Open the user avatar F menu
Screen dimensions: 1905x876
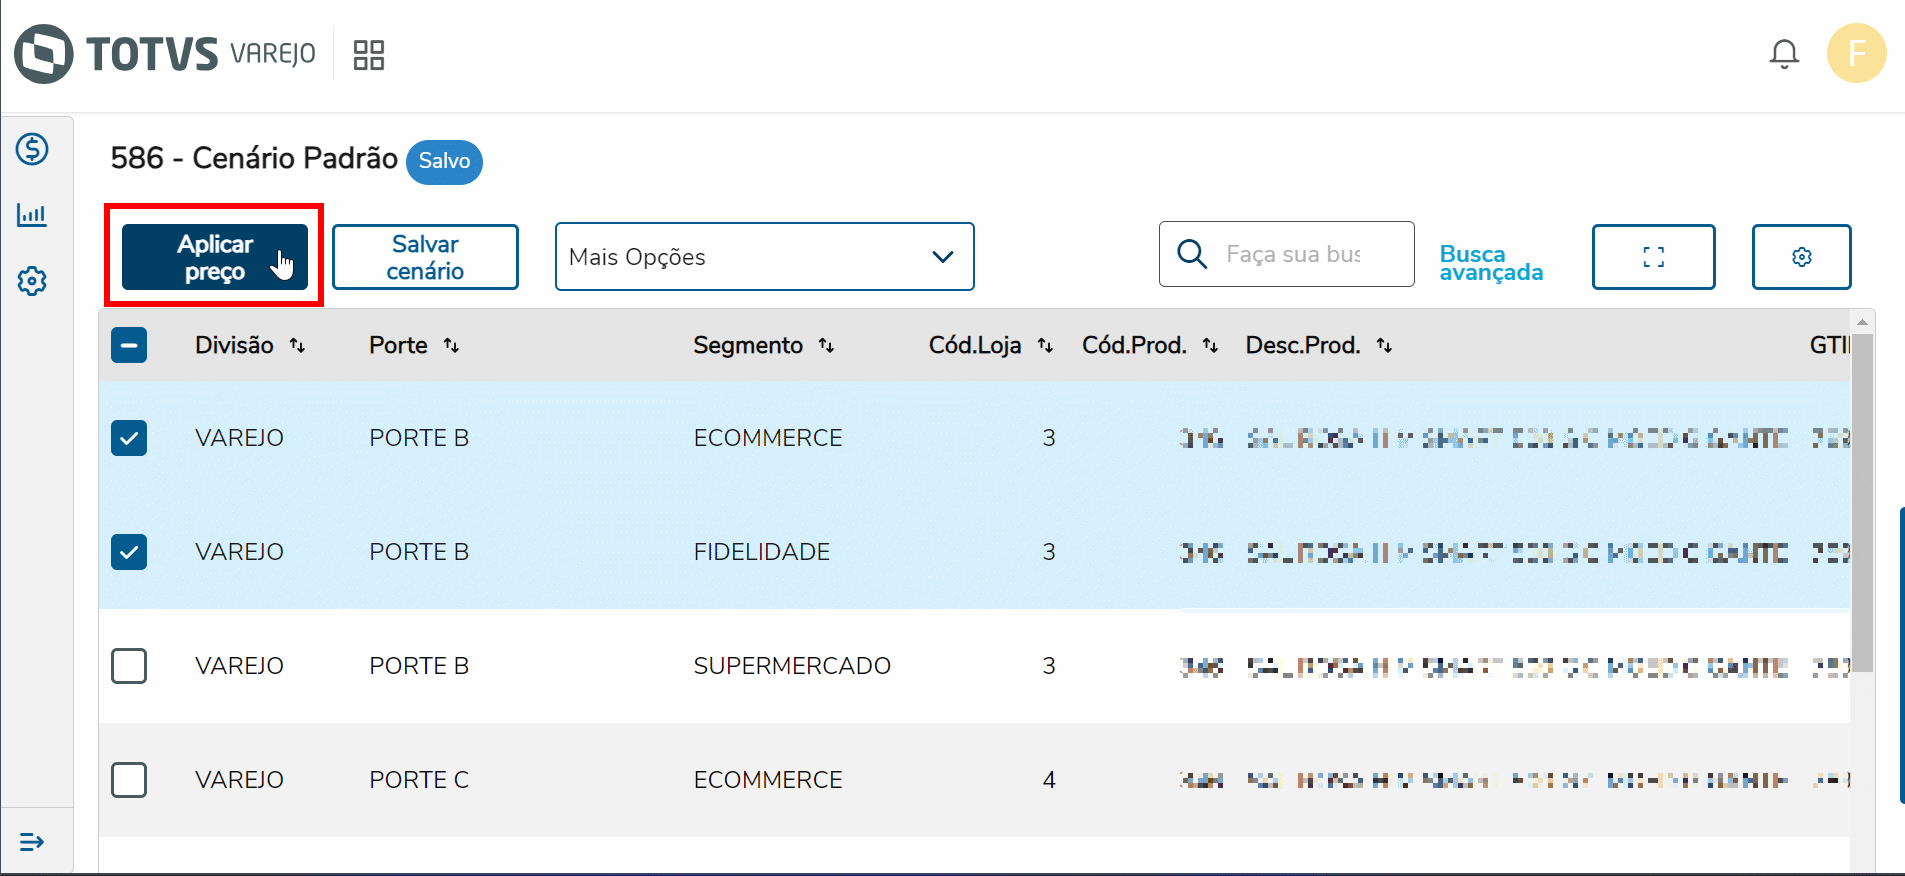(x=1856, y=53)
